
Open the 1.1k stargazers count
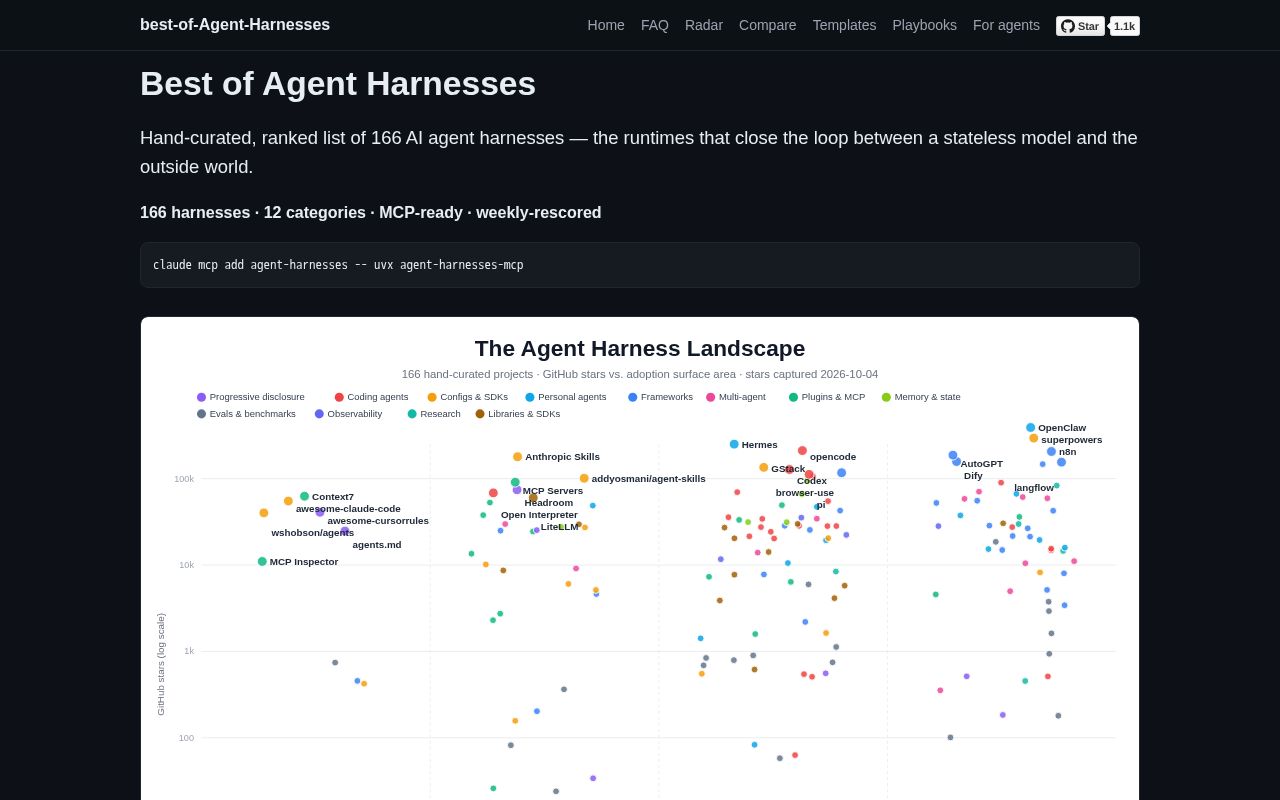pyautogui.click(x=1125, y=26)
